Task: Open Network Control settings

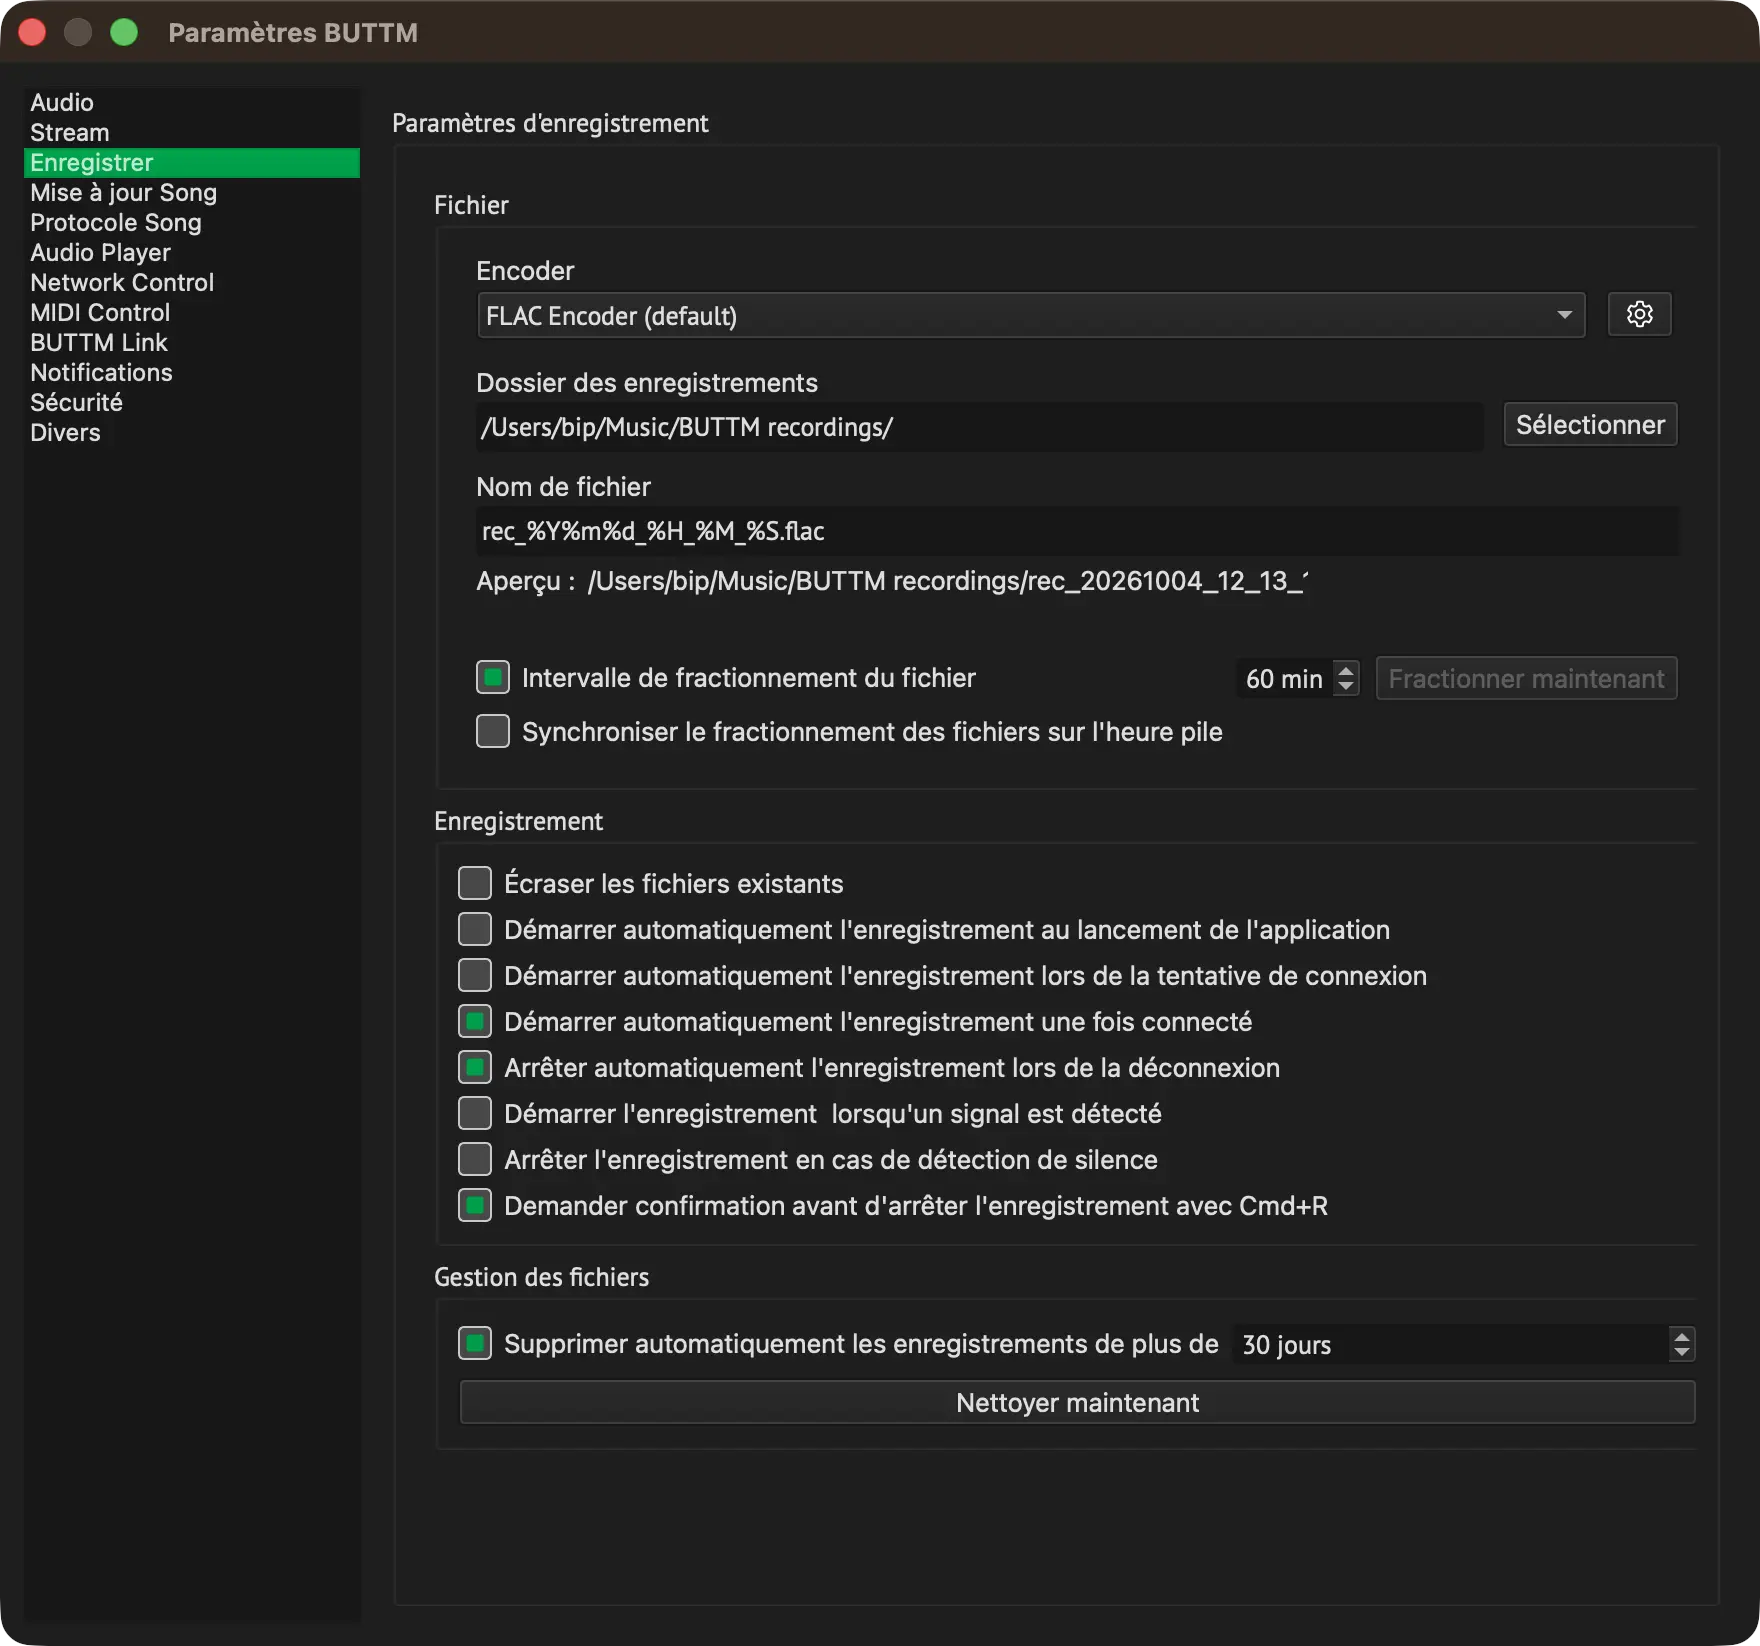Action: (x=191, y=283)
